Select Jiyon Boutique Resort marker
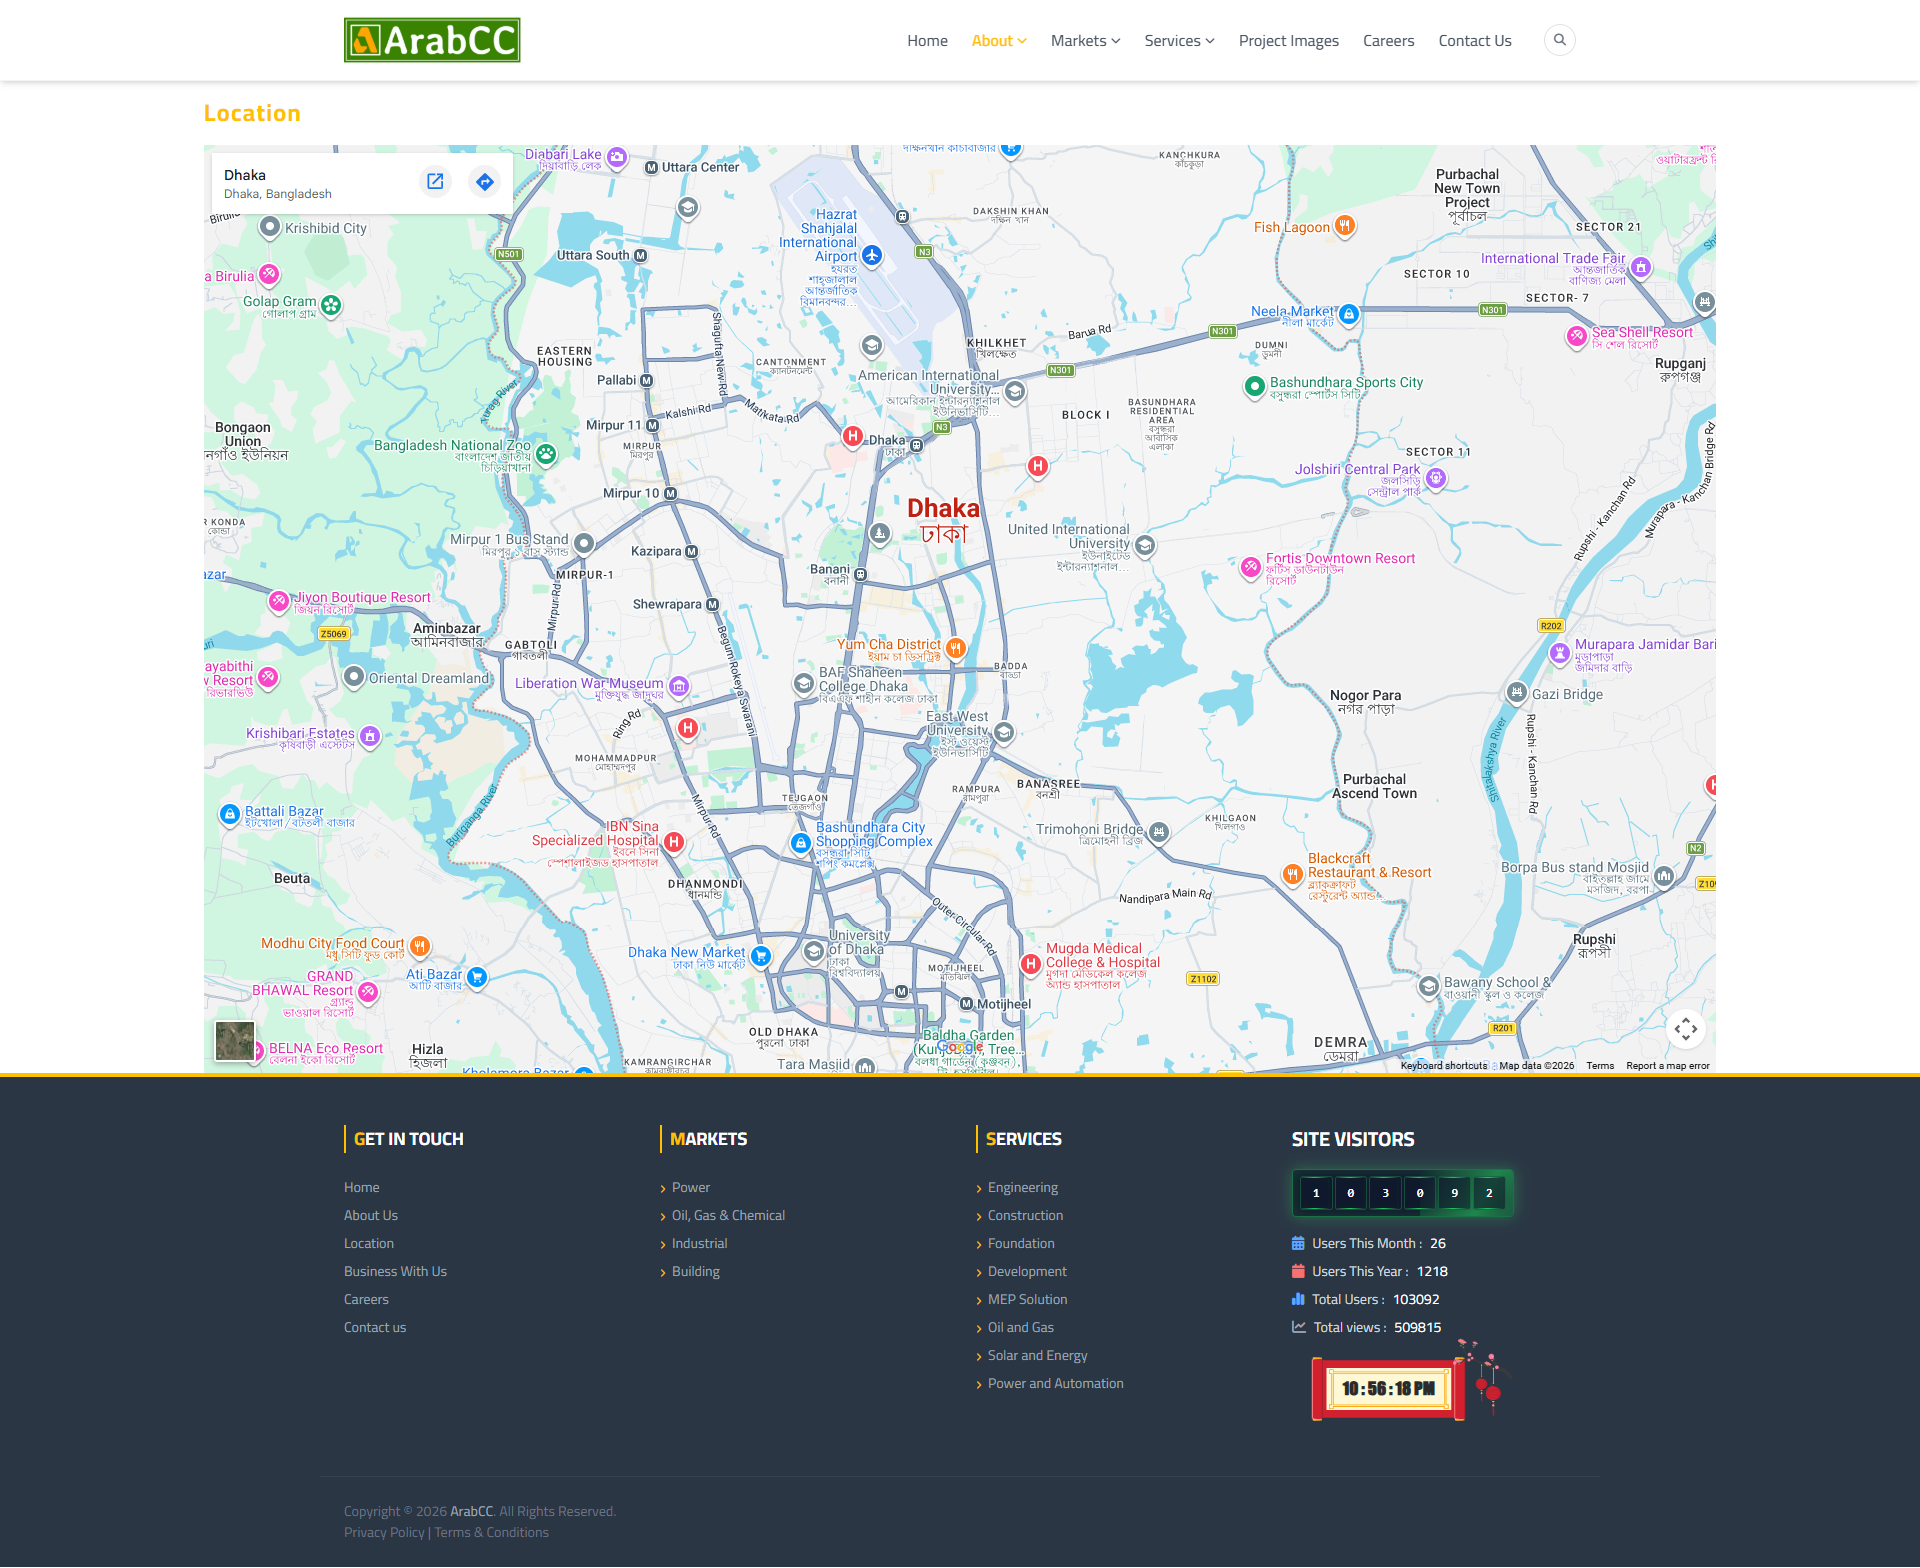The image size is (1920, 1568). (279, 601)
